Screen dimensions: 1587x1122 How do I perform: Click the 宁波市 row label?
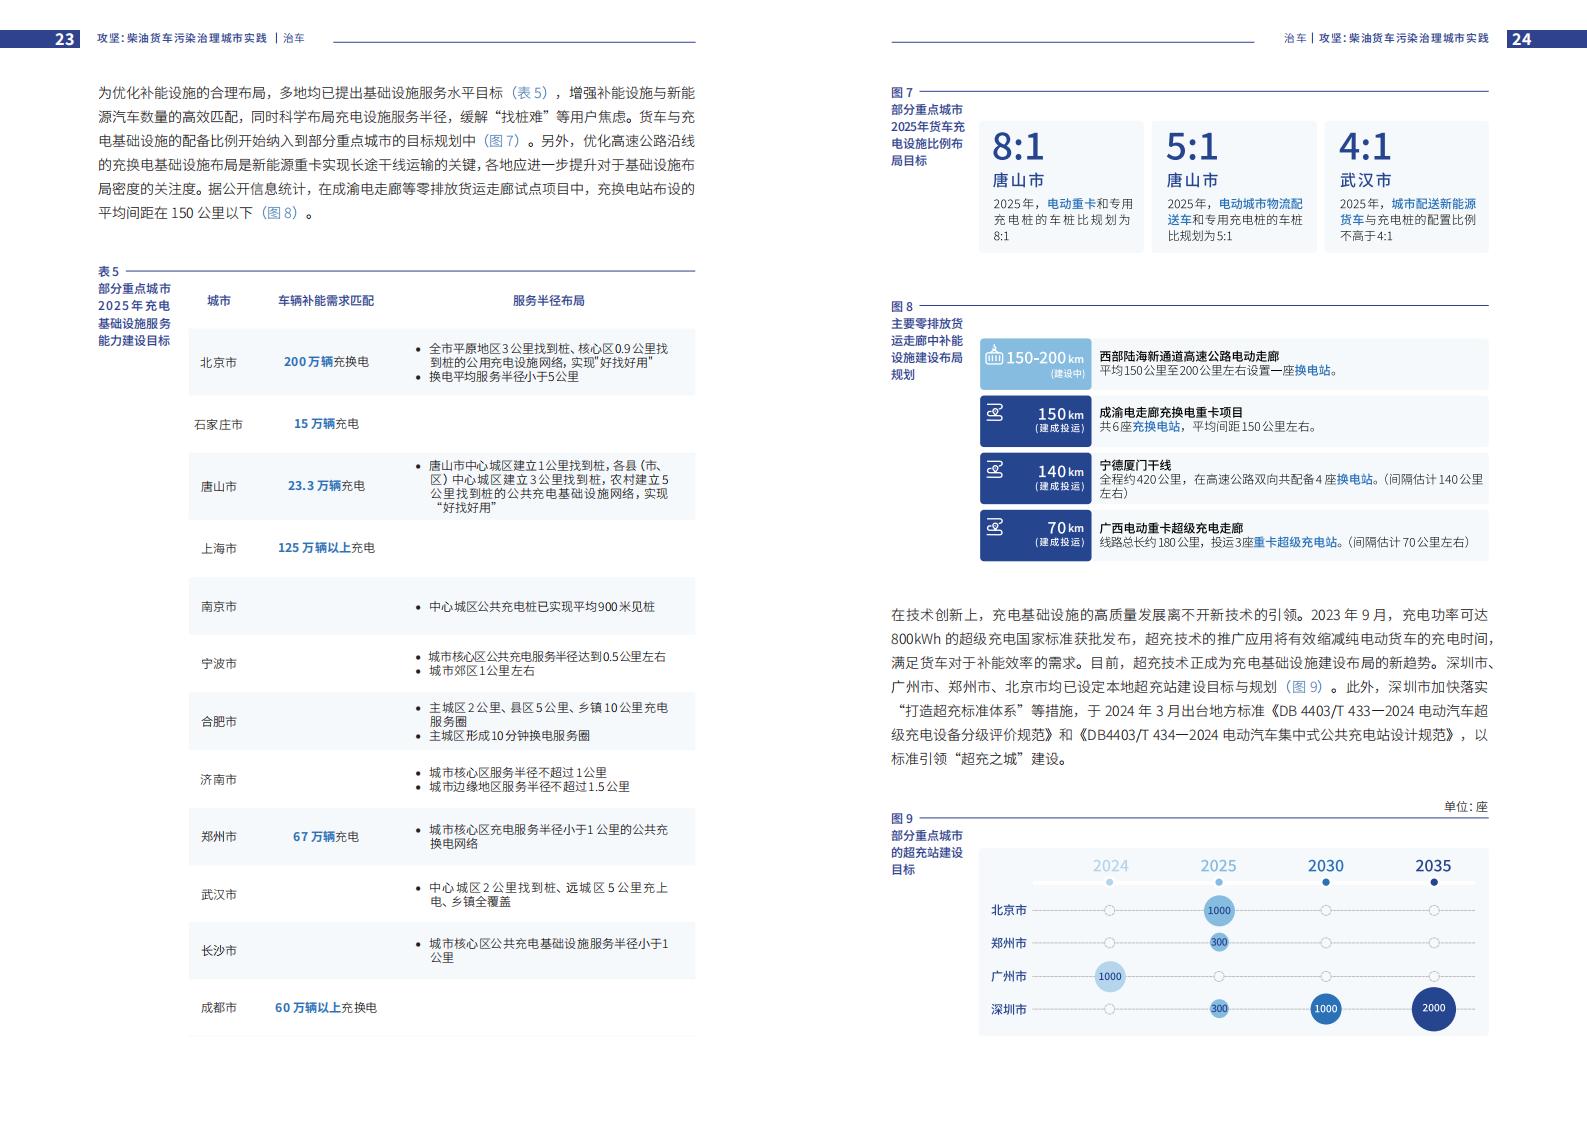[219, 664]
